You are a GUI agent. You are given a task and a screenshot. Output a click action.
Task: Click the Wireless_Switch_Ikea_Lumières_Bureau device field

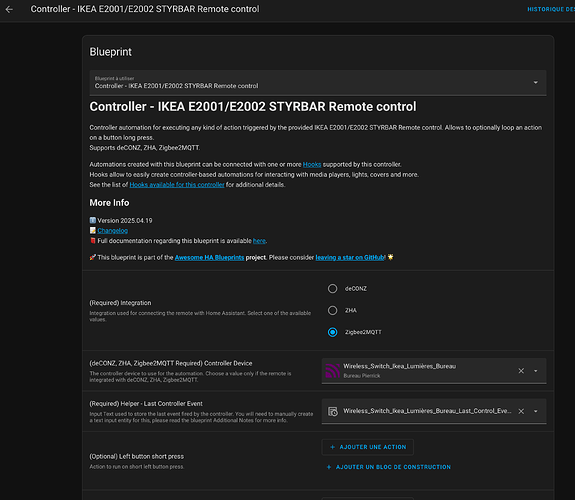pos(434,371)
